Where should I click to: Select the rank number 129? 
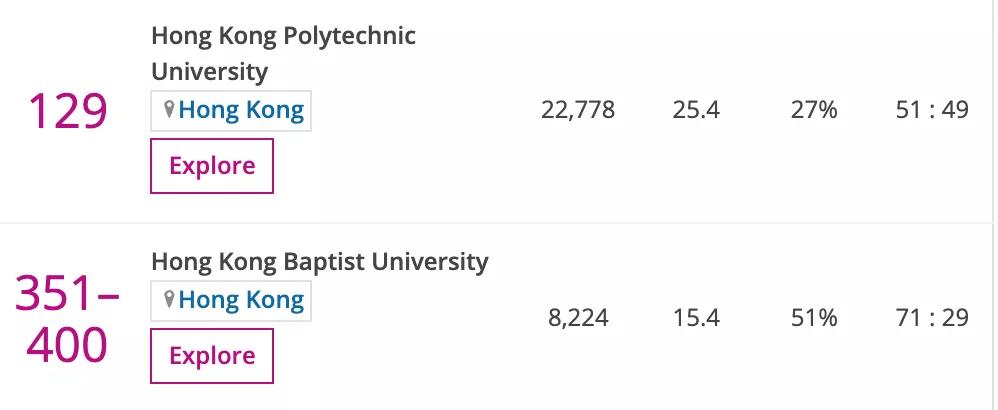coord(67,110)
